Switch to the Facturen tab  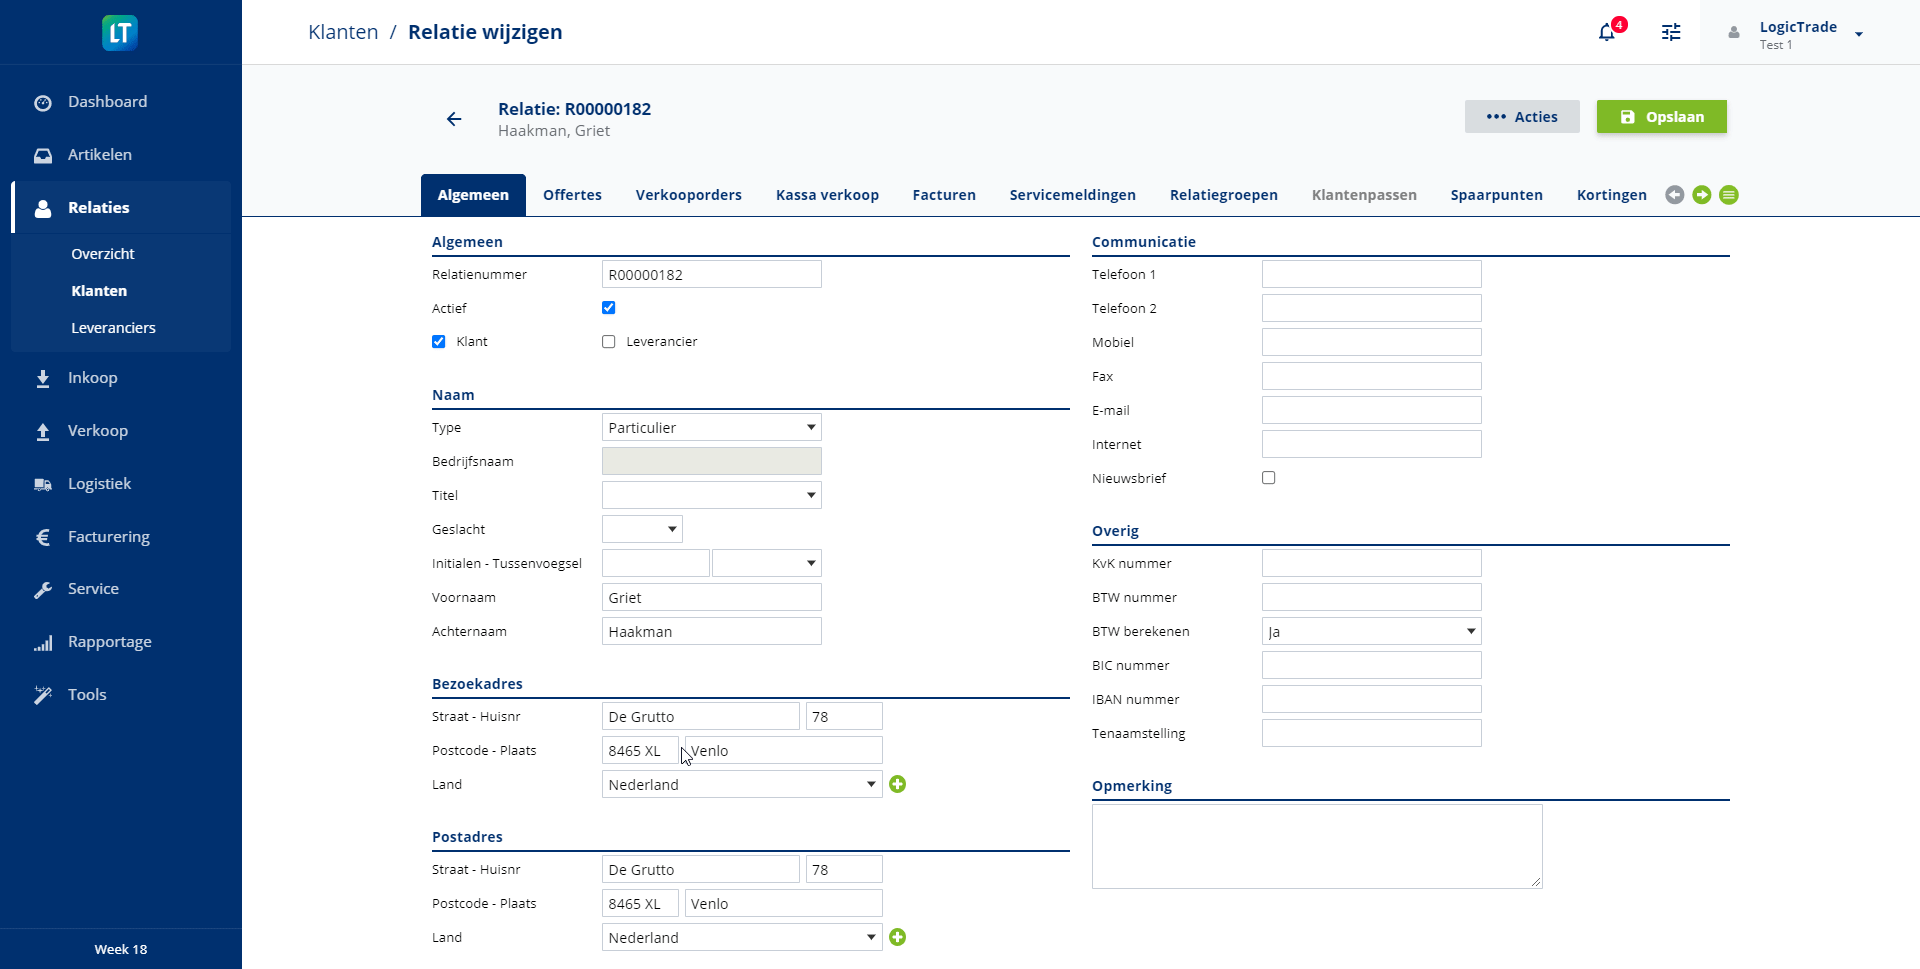(943, 195)
